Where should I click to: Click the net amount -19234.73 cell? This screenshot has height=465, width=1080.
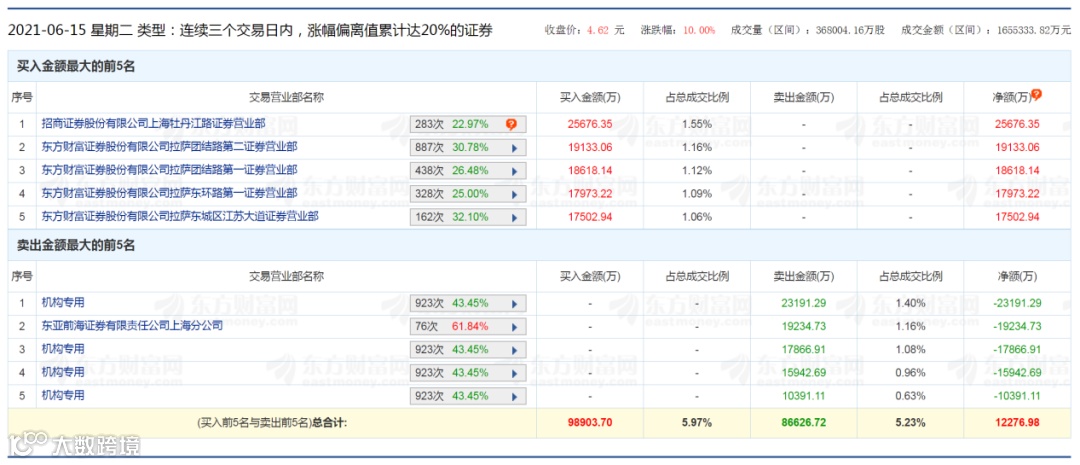coord(1017,327)
